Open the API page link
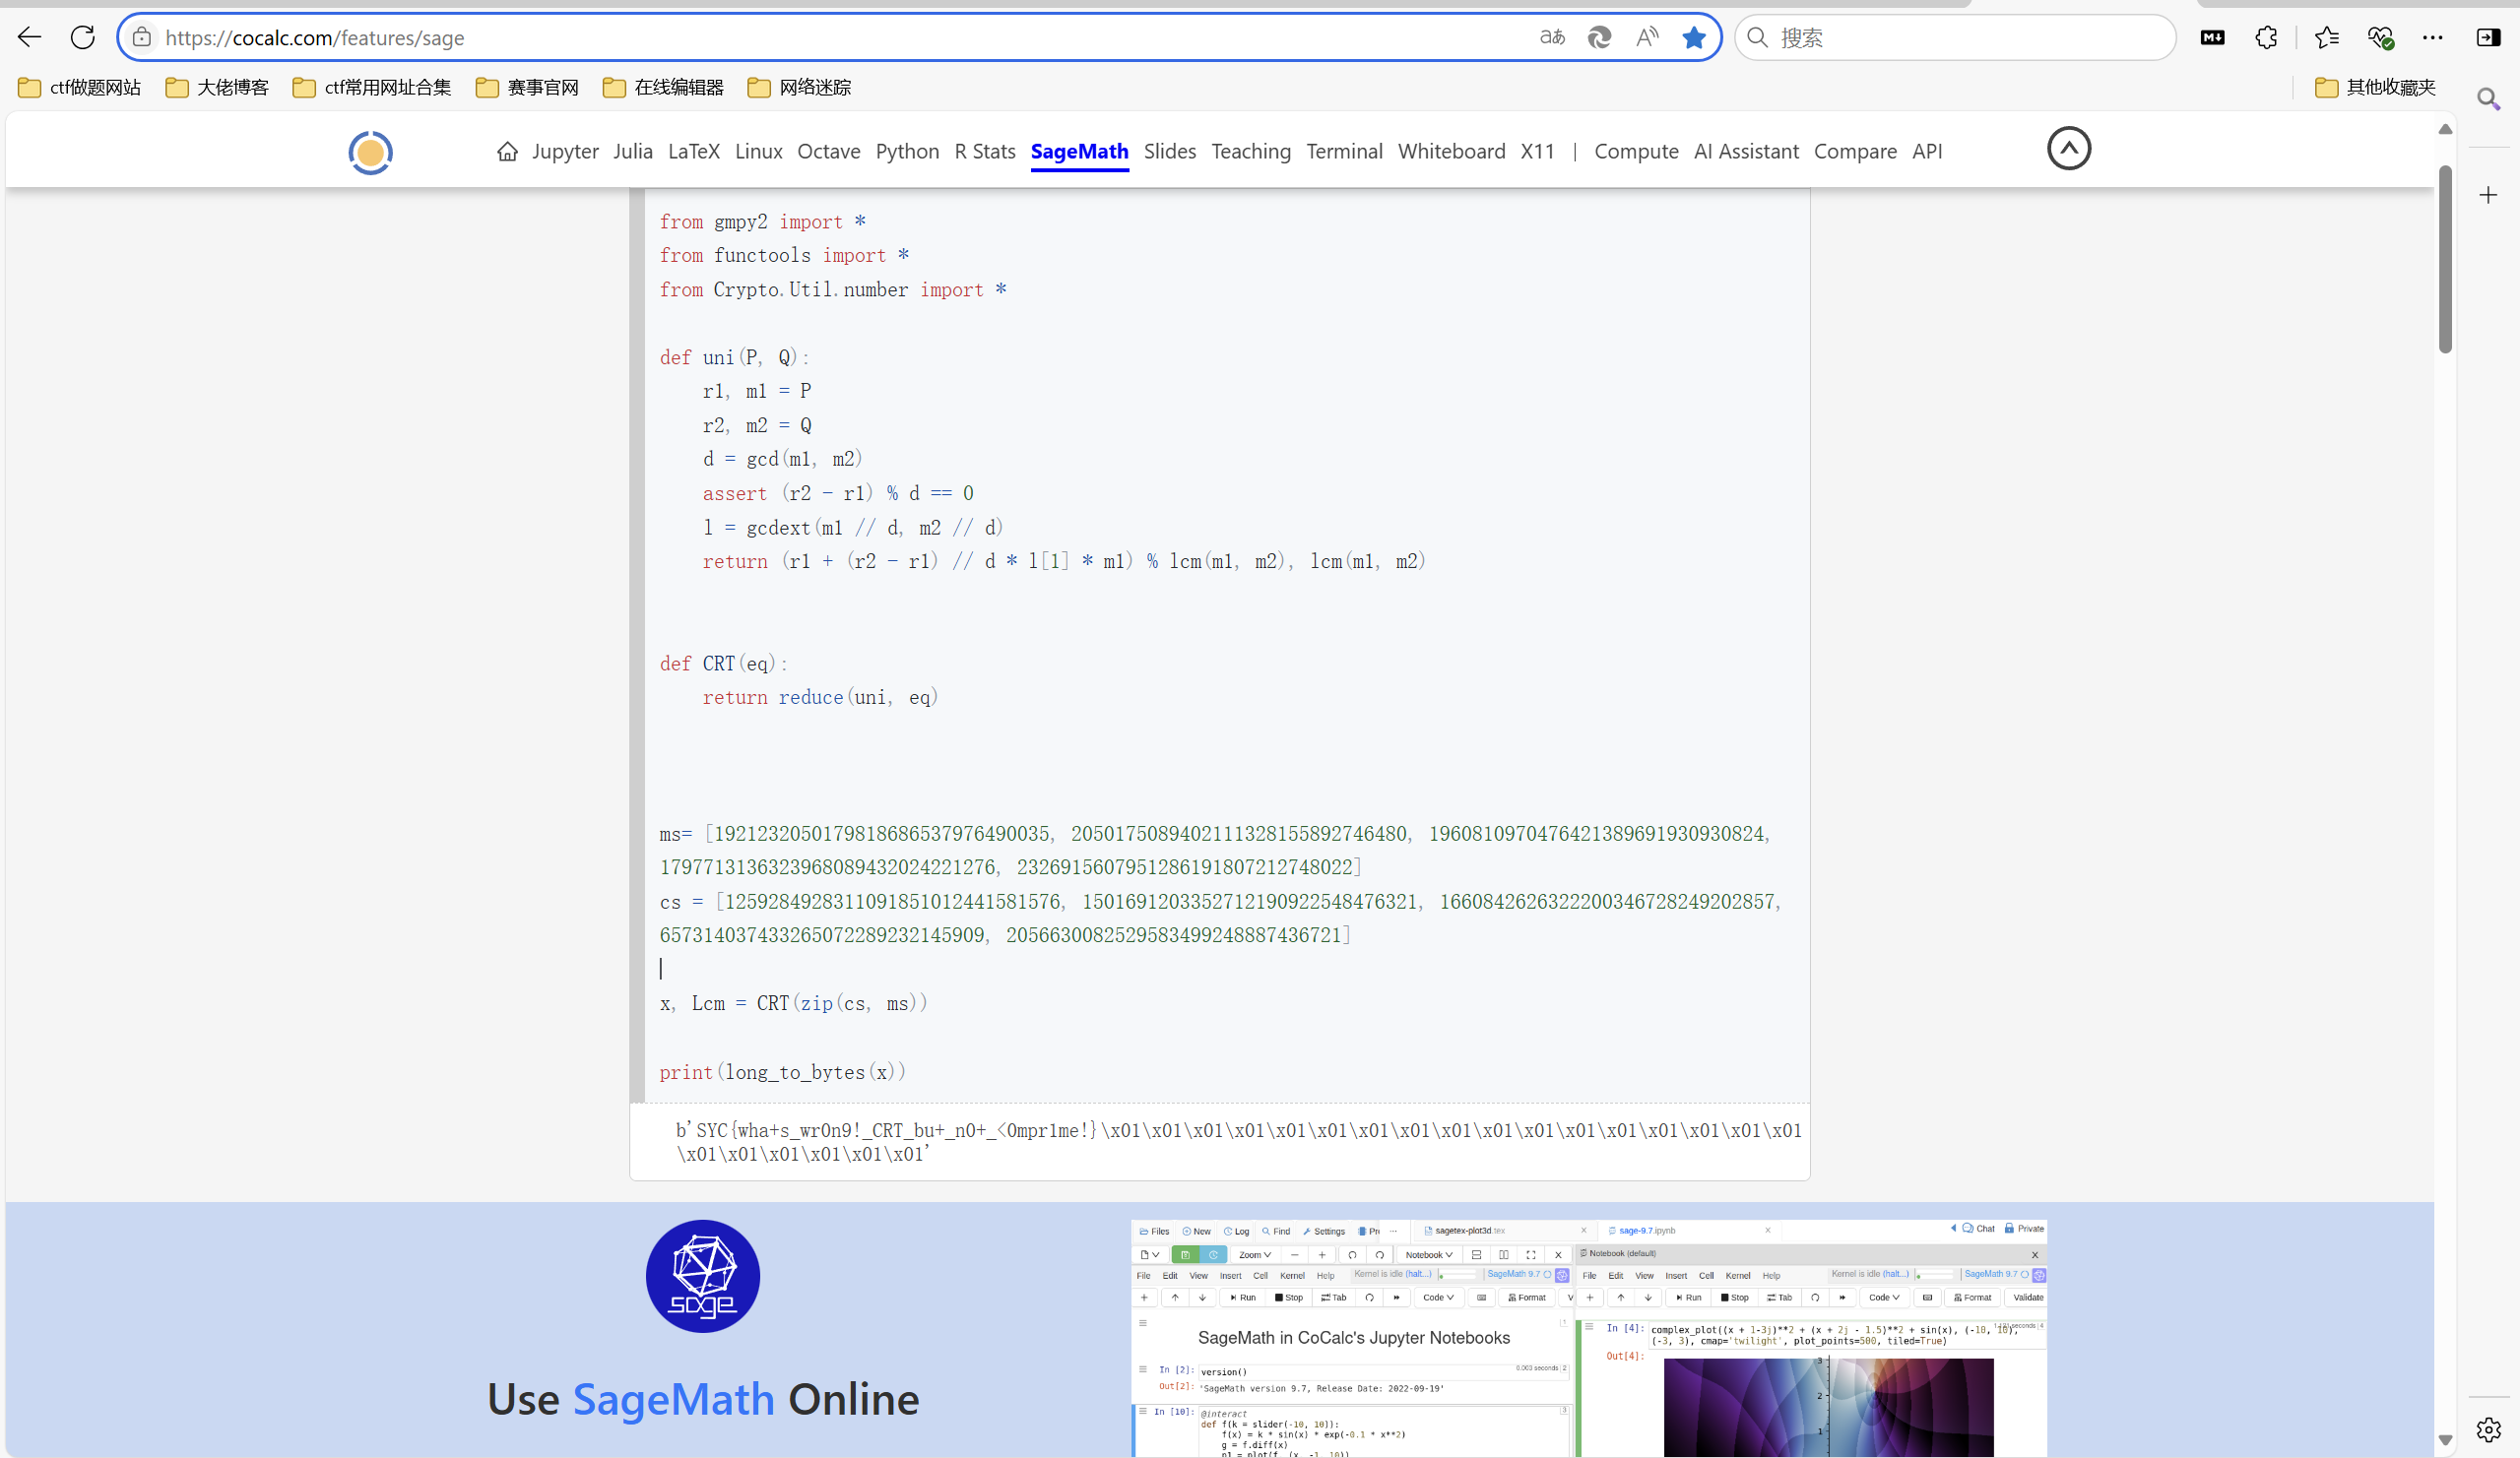The height and width of the screenshot is (1458, 2520). (x=1927, y=151)
